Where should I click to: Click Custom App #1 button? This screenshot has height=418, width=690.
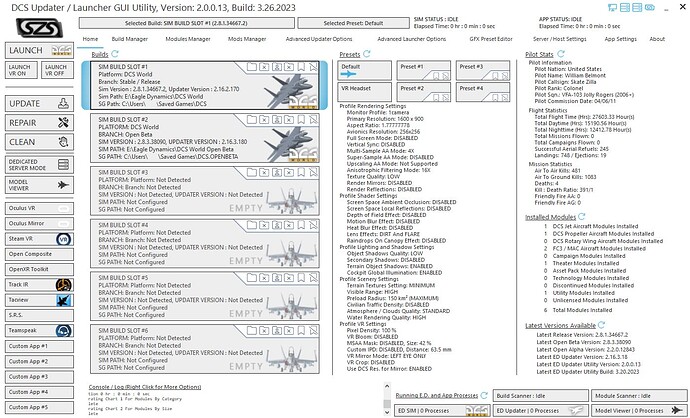pos(39,346)
